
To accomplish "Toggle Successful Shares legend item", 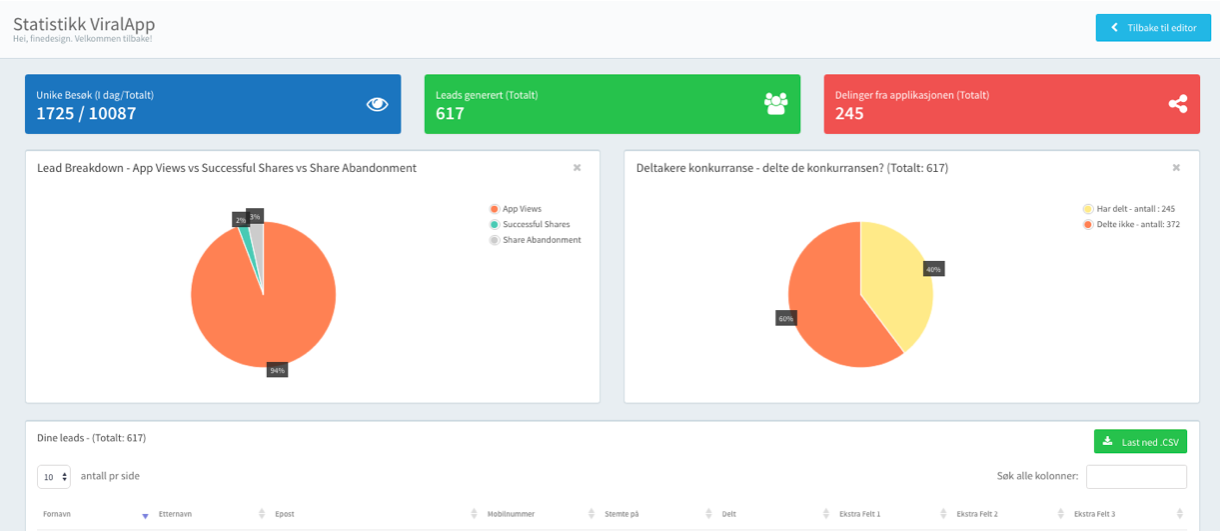I will click(x=529, y=224).
